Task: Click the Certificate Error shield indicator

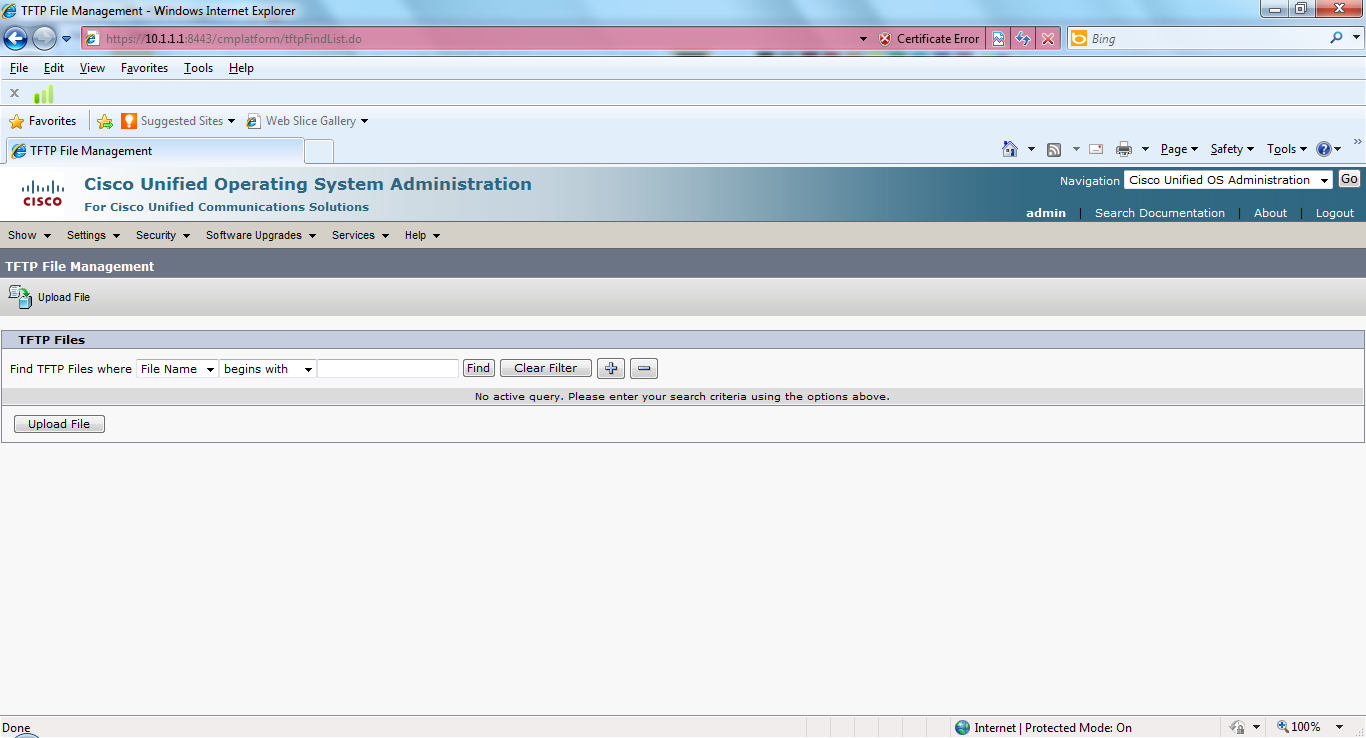Action: point(929,39)
